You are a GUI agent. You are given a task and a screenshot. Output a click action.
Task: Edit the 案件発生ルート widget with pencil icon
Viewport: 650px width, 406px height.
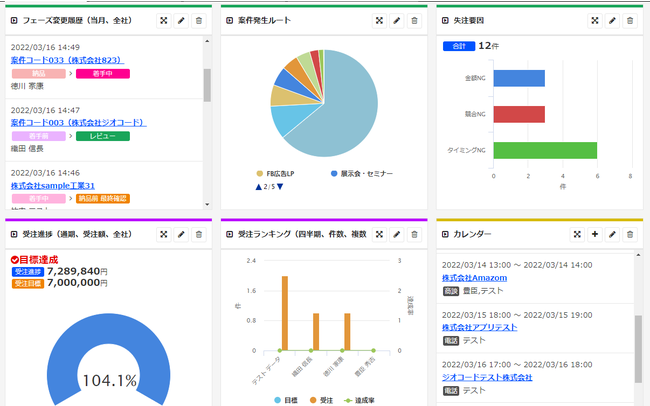pos(397,20)
